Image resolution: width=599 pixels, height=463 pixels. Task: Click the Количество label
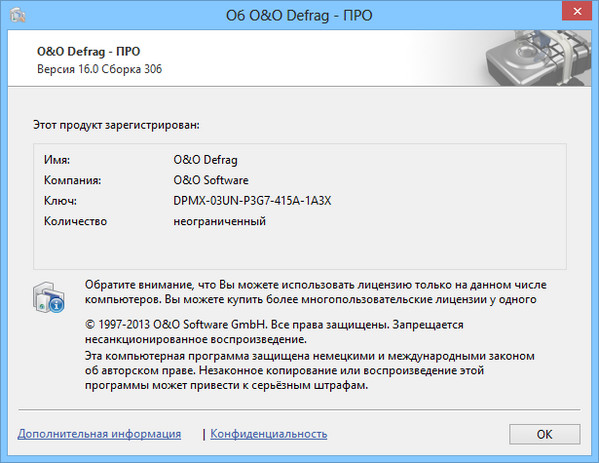(x=75, y=221)
